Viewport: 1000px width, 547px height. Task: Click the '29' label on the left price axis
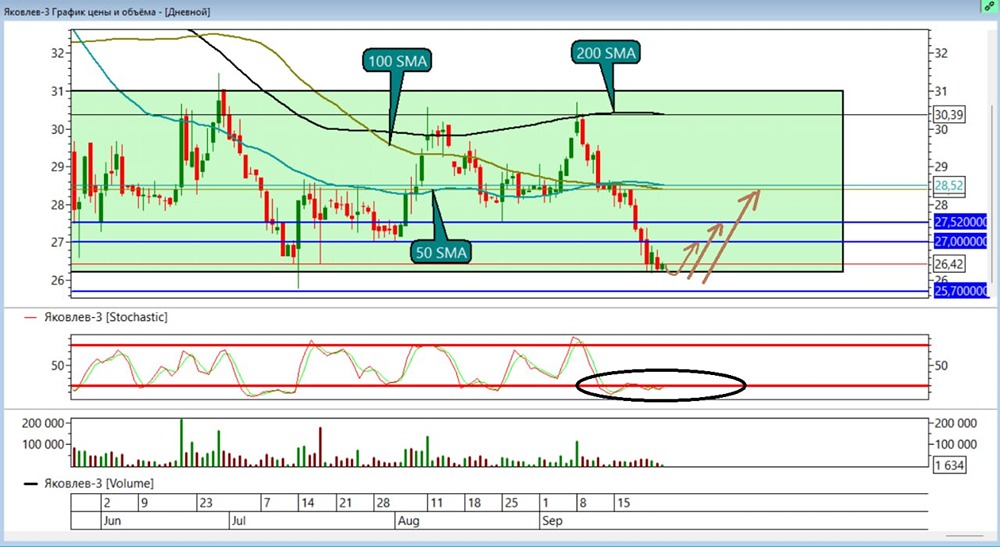click(58, 166)
